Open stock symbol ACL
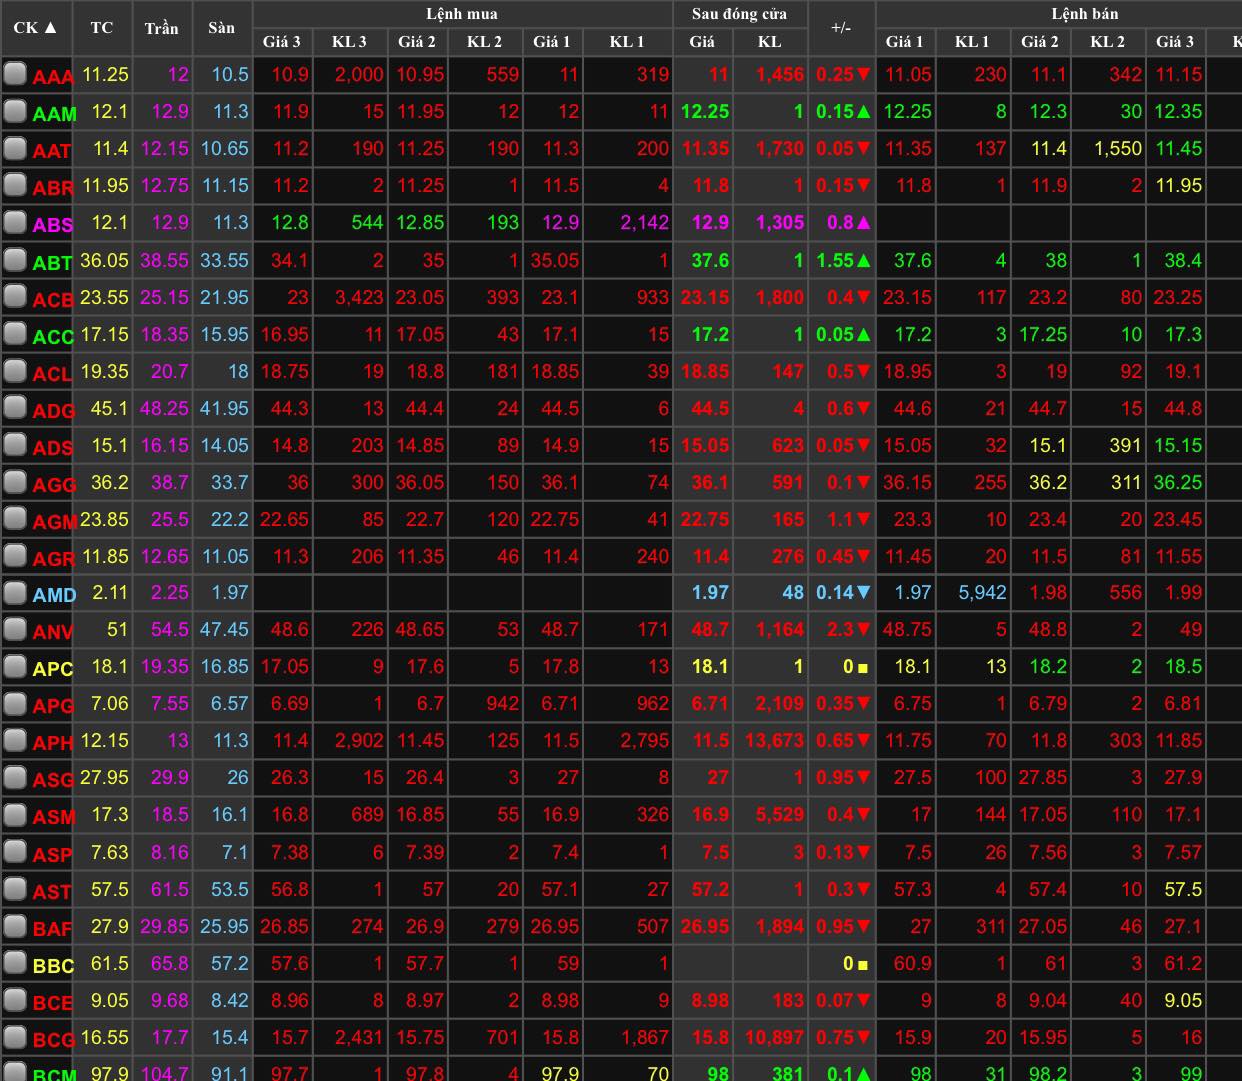 [x=52, y=373]
